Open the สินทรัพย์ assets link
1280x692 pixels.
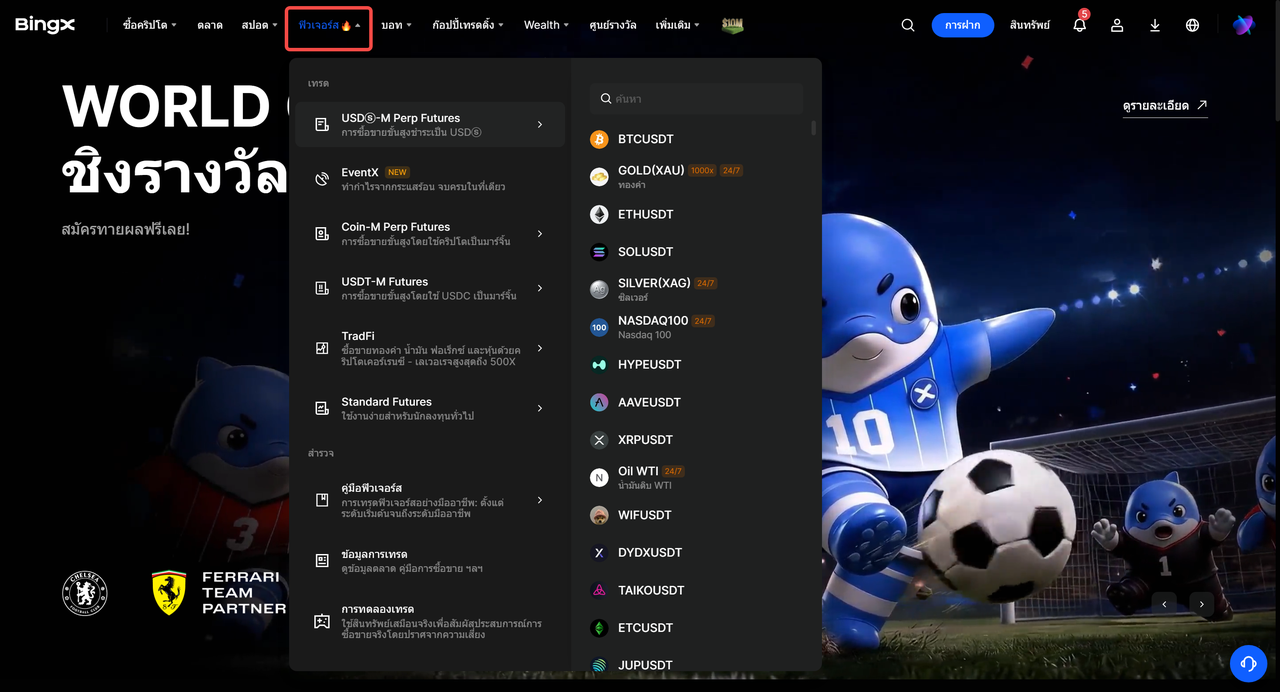(1030, 25)
